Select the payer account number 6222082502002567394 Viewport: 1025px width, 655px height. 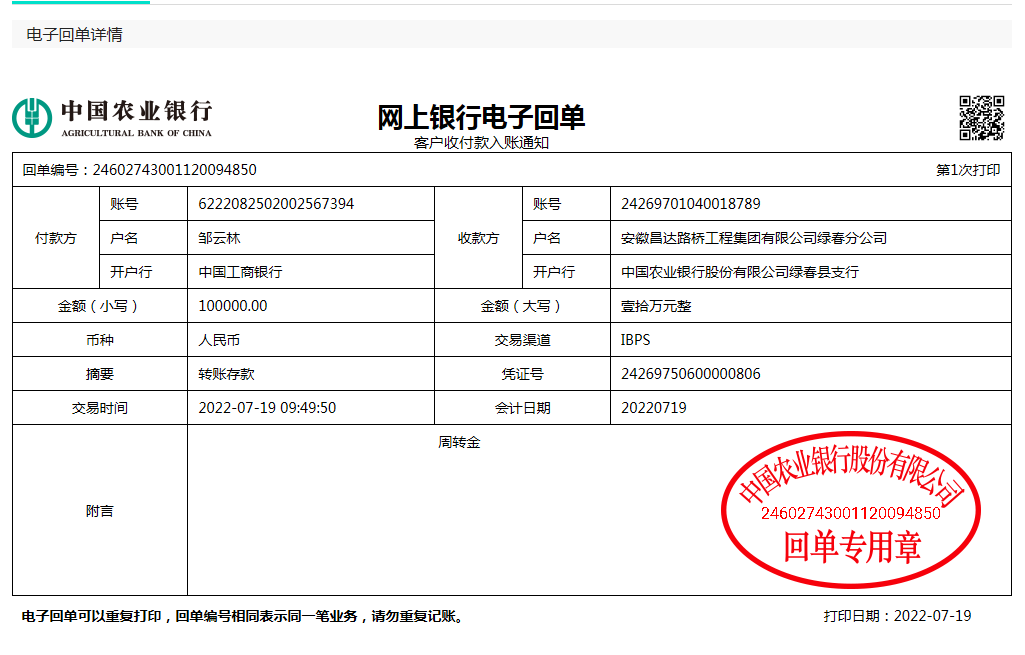pyautogui.click(x=276, y=204)
